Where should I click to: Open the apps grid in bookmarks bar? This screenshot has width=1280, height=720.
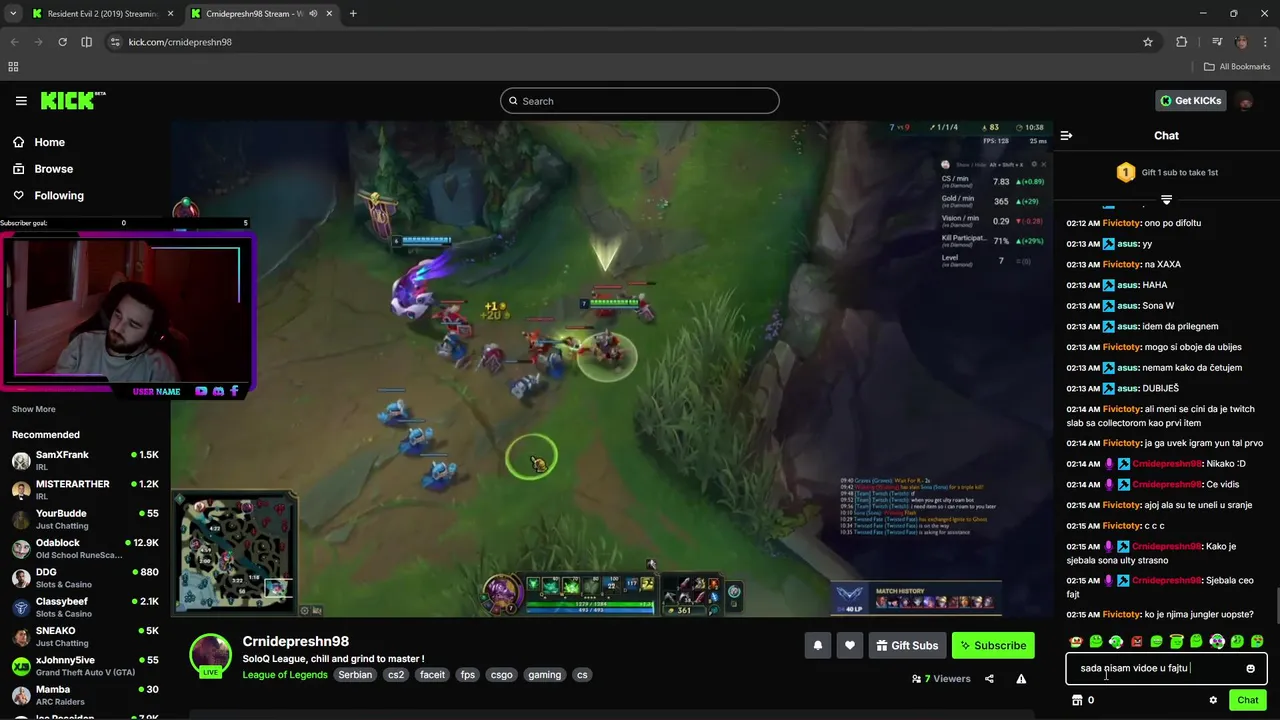pos(13,67)
